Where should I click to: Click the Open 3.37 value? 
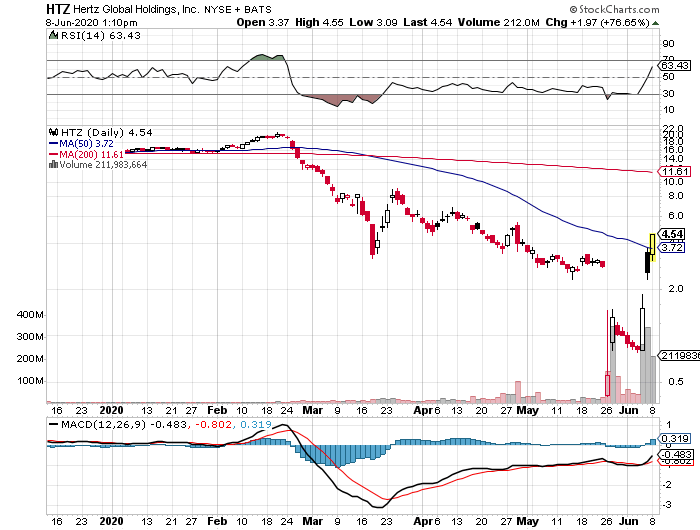(262, 22)
